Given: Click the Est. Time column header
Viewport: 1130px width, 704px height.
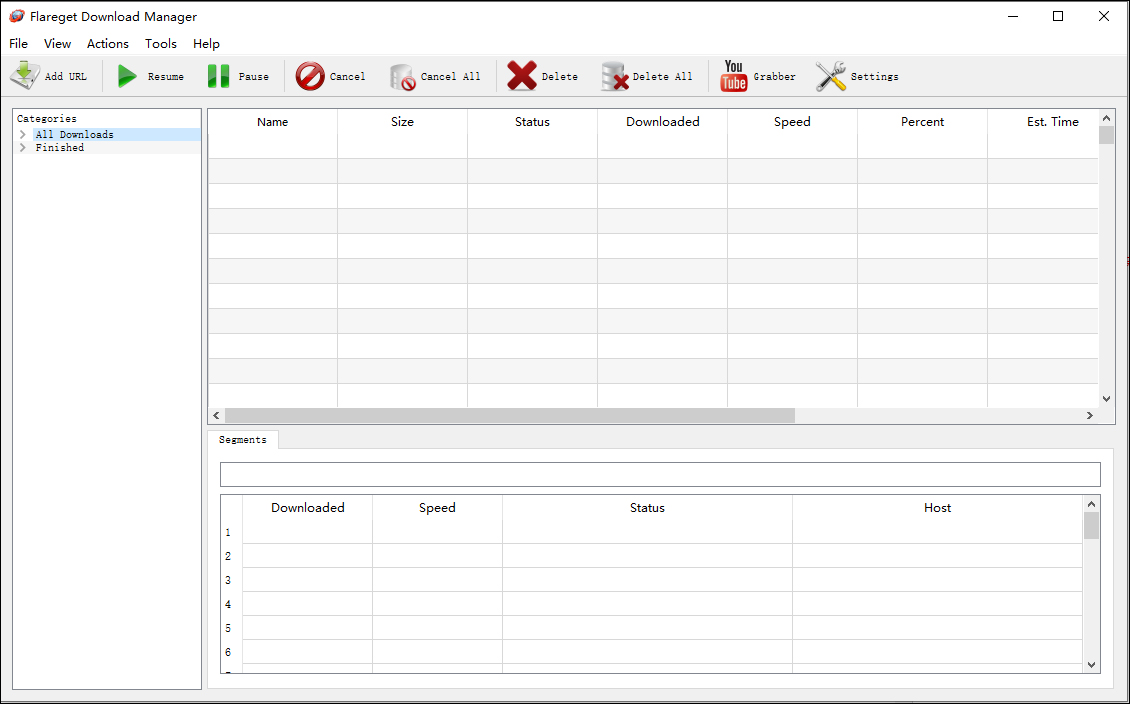Looking at the screenshot, I should click(1053, 122).
